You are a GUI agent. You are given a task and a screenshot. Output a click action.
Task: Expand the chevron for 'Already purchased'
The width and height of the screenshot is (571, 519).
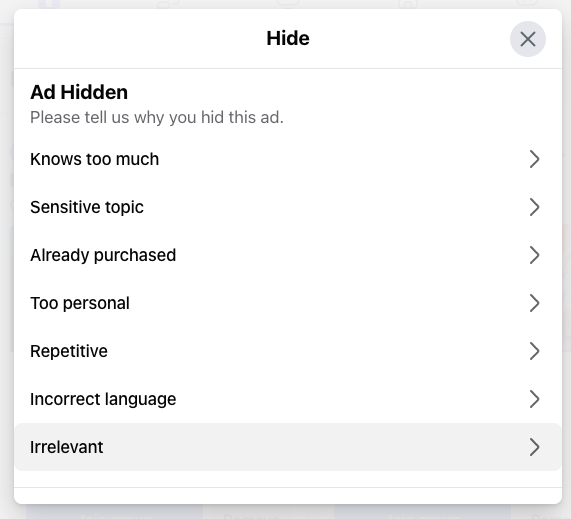click(534, 255)
